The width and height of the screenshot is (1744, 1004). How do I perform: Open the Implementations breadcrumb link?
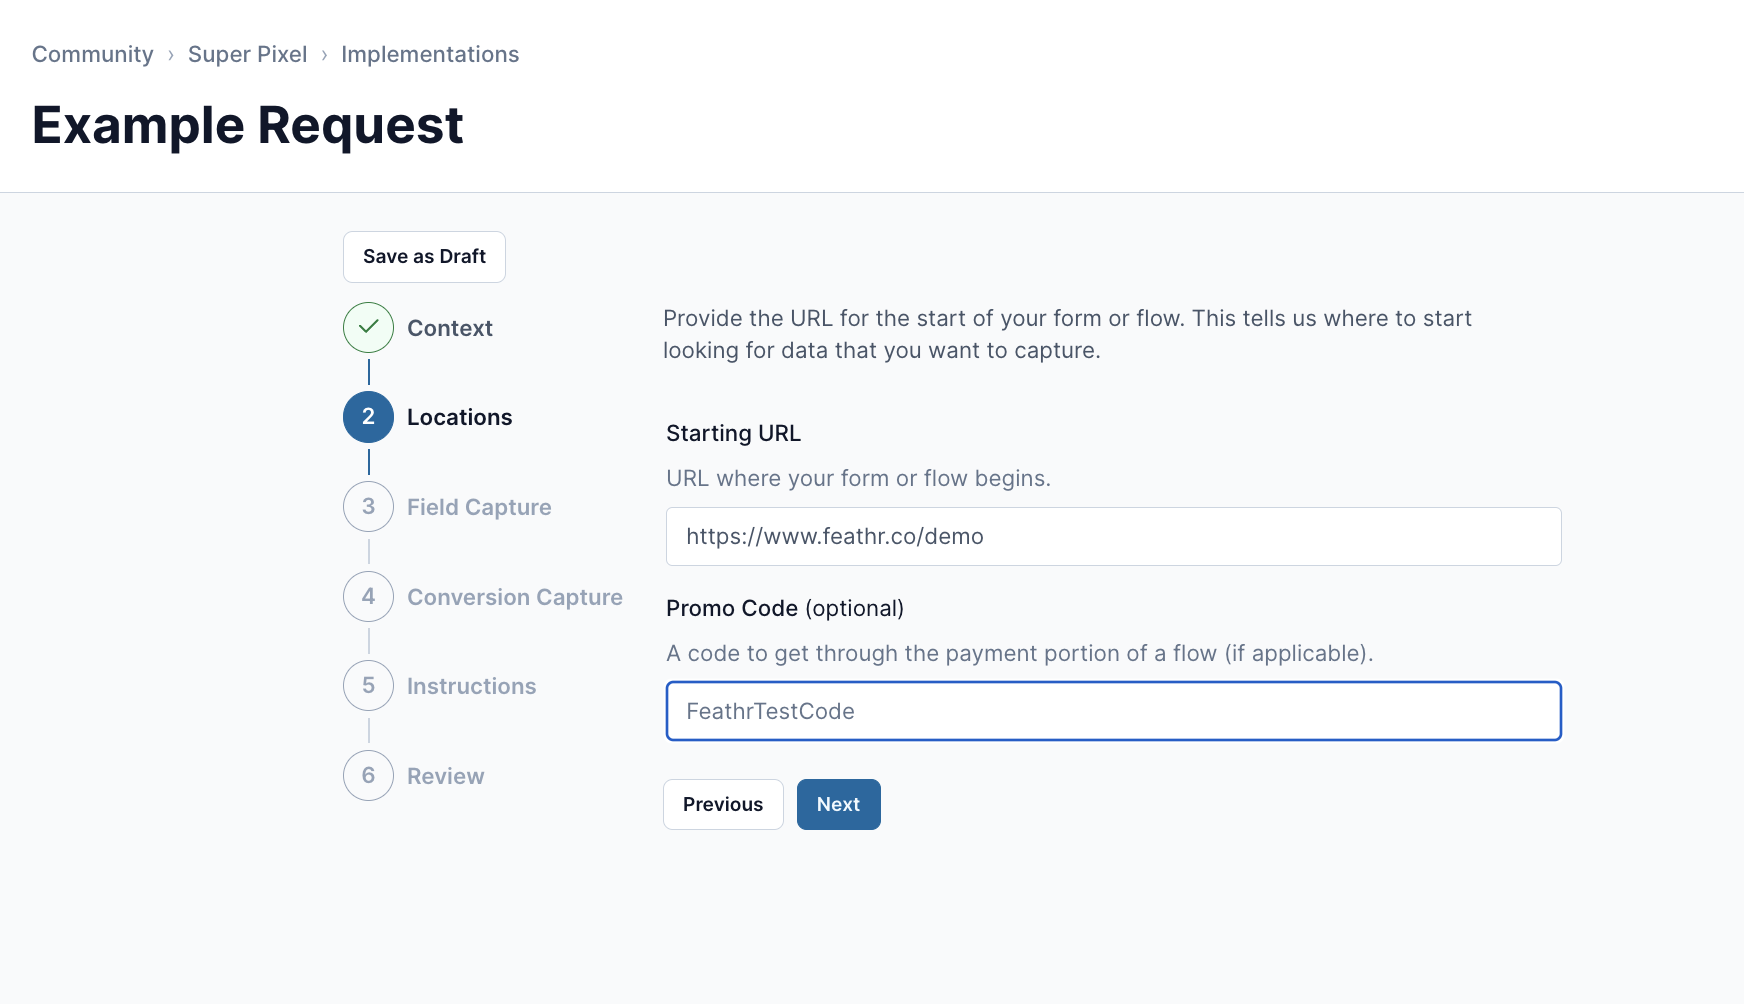(430, 54)
